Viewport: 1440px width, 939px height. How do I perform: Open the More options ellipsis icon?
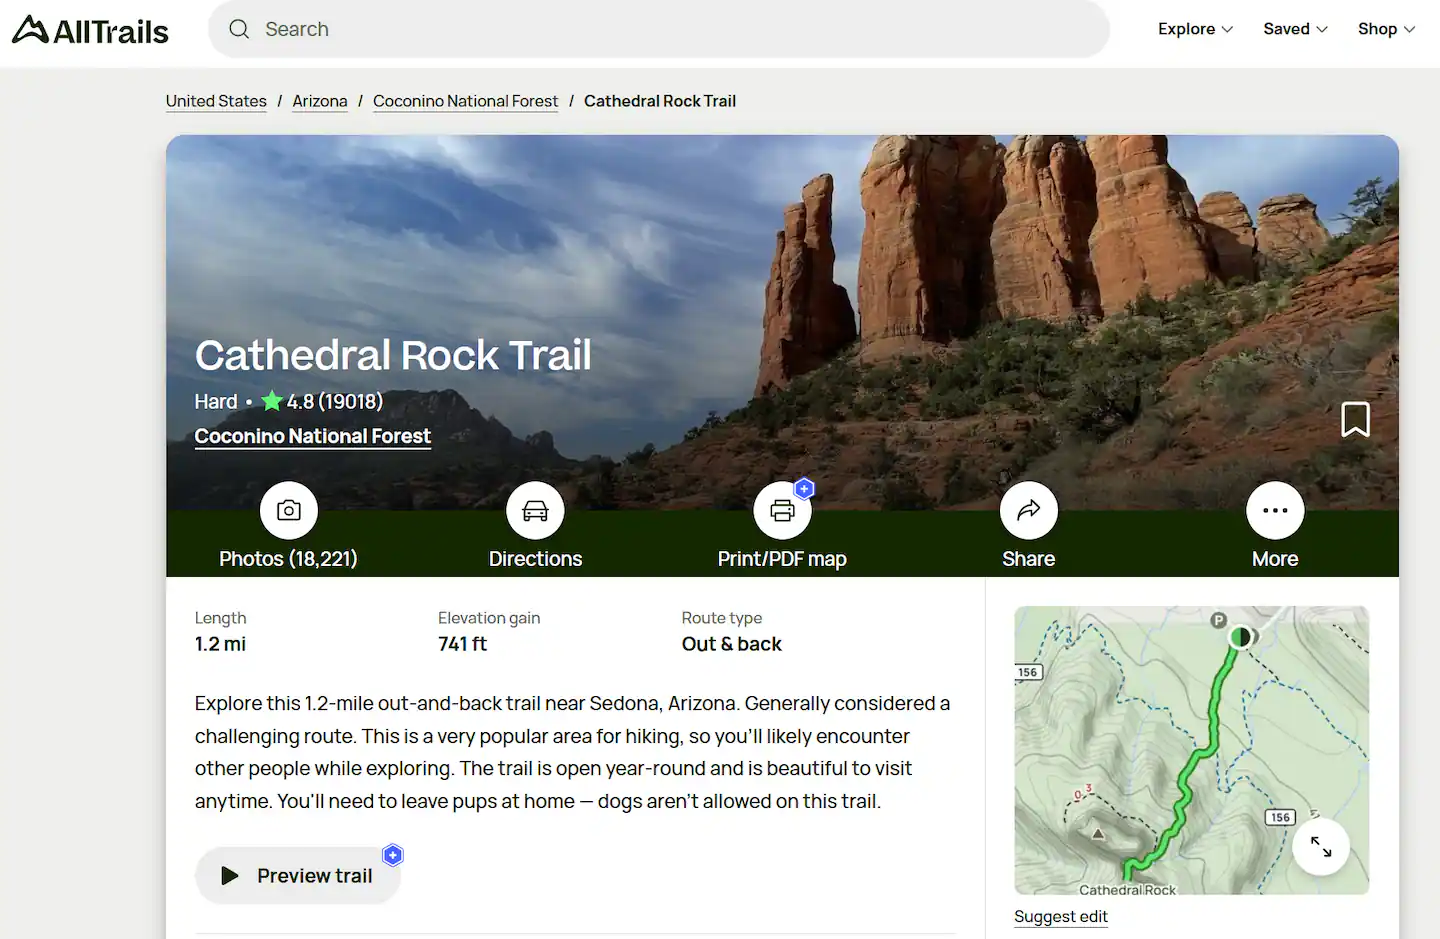tap(1275, 510)
